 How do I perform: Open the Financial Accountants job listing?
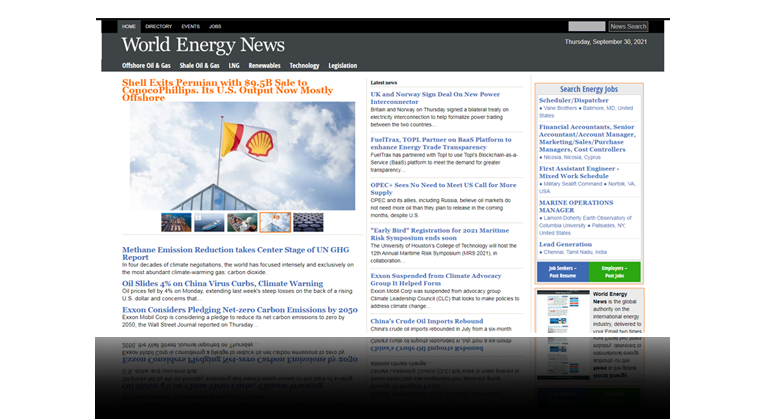click(x=587, y=138)
